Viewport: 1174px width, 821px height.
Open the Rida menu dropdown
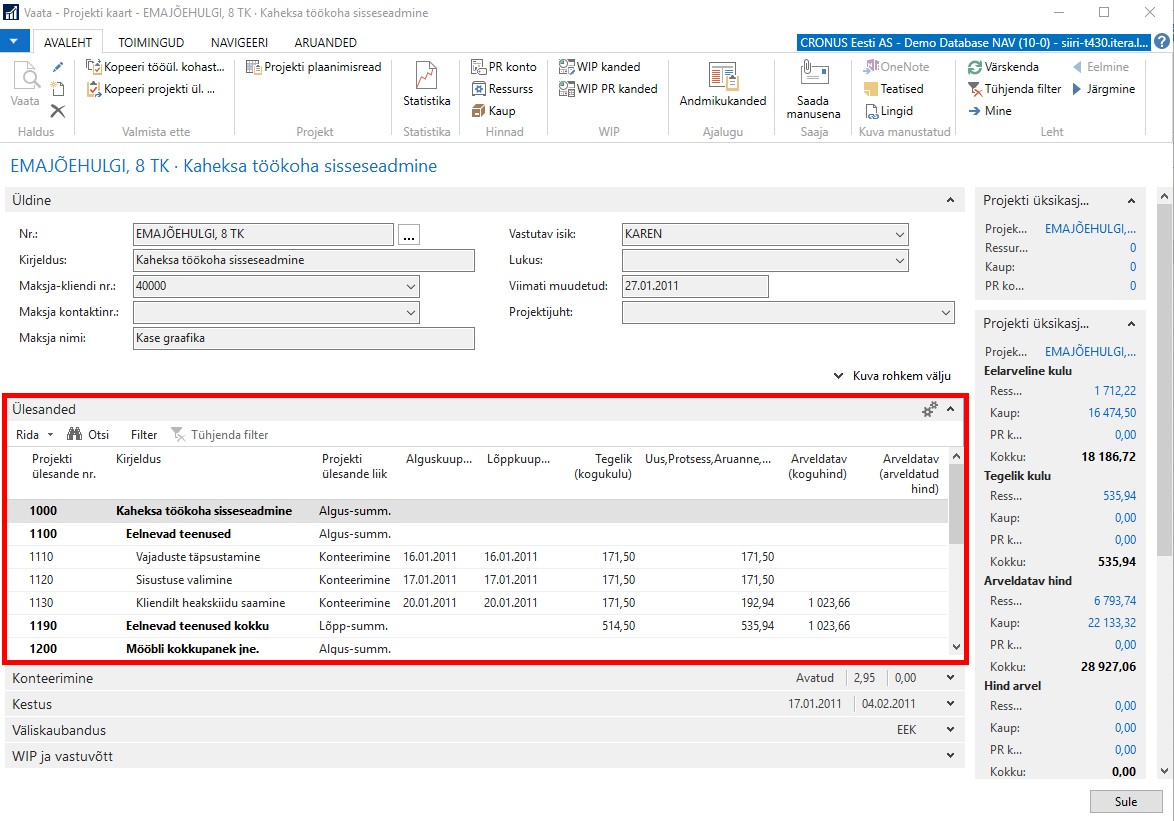click(34, 435)
